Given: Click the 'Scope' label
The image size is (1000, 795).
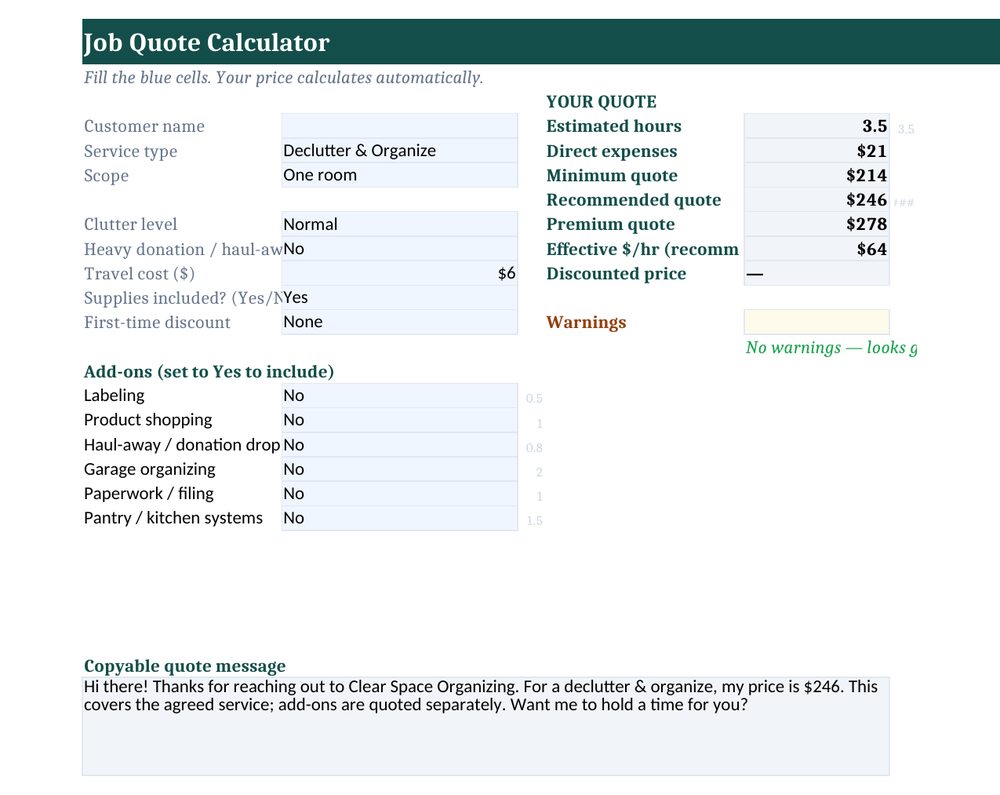Looking at the screenshot, I should tap(106, 176).
